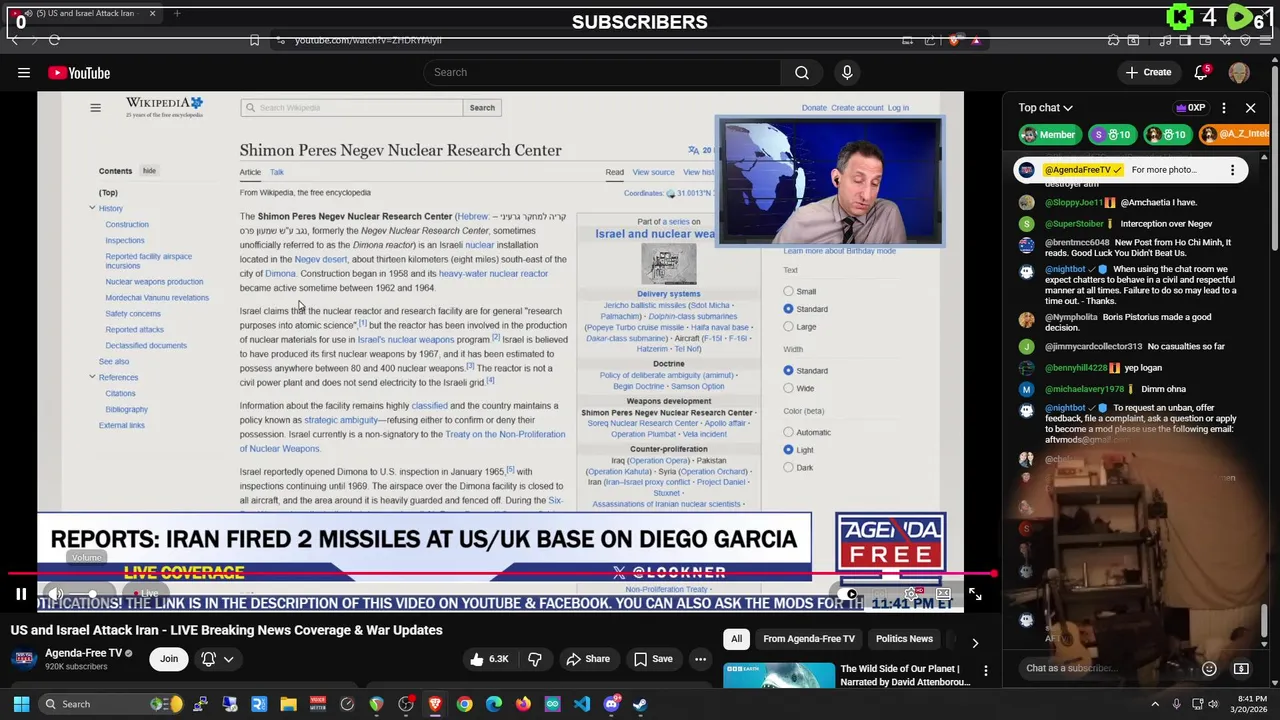Image resolution: width=1280 pixels, height=720 pixels.
Task: Bookmark this page using the bookmark icon
Action: pos(254,40)
